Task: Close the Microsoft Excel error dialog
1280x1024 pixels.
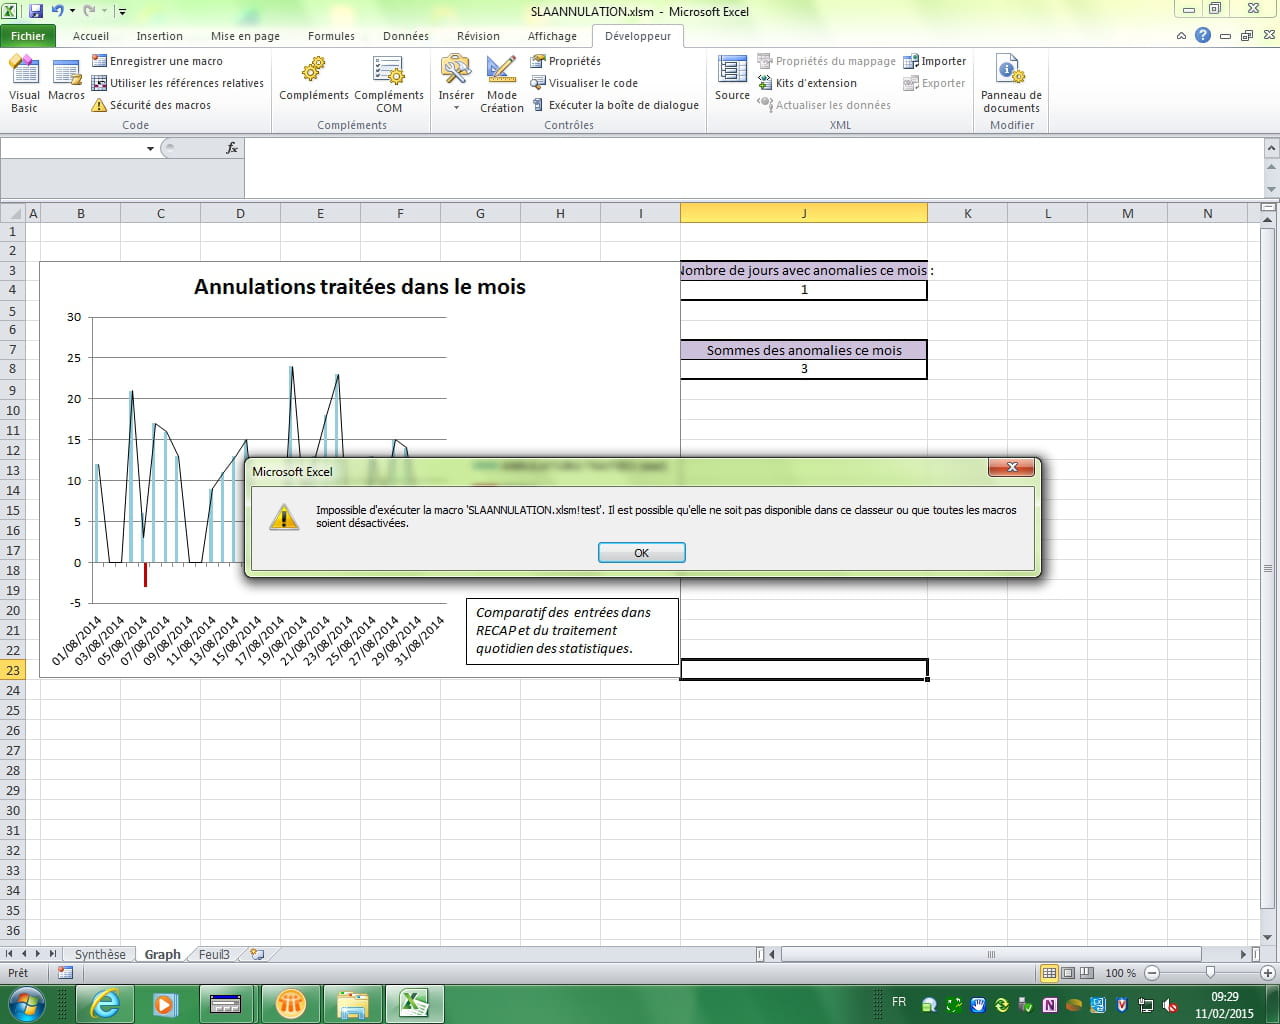Action: point(1012,467)
